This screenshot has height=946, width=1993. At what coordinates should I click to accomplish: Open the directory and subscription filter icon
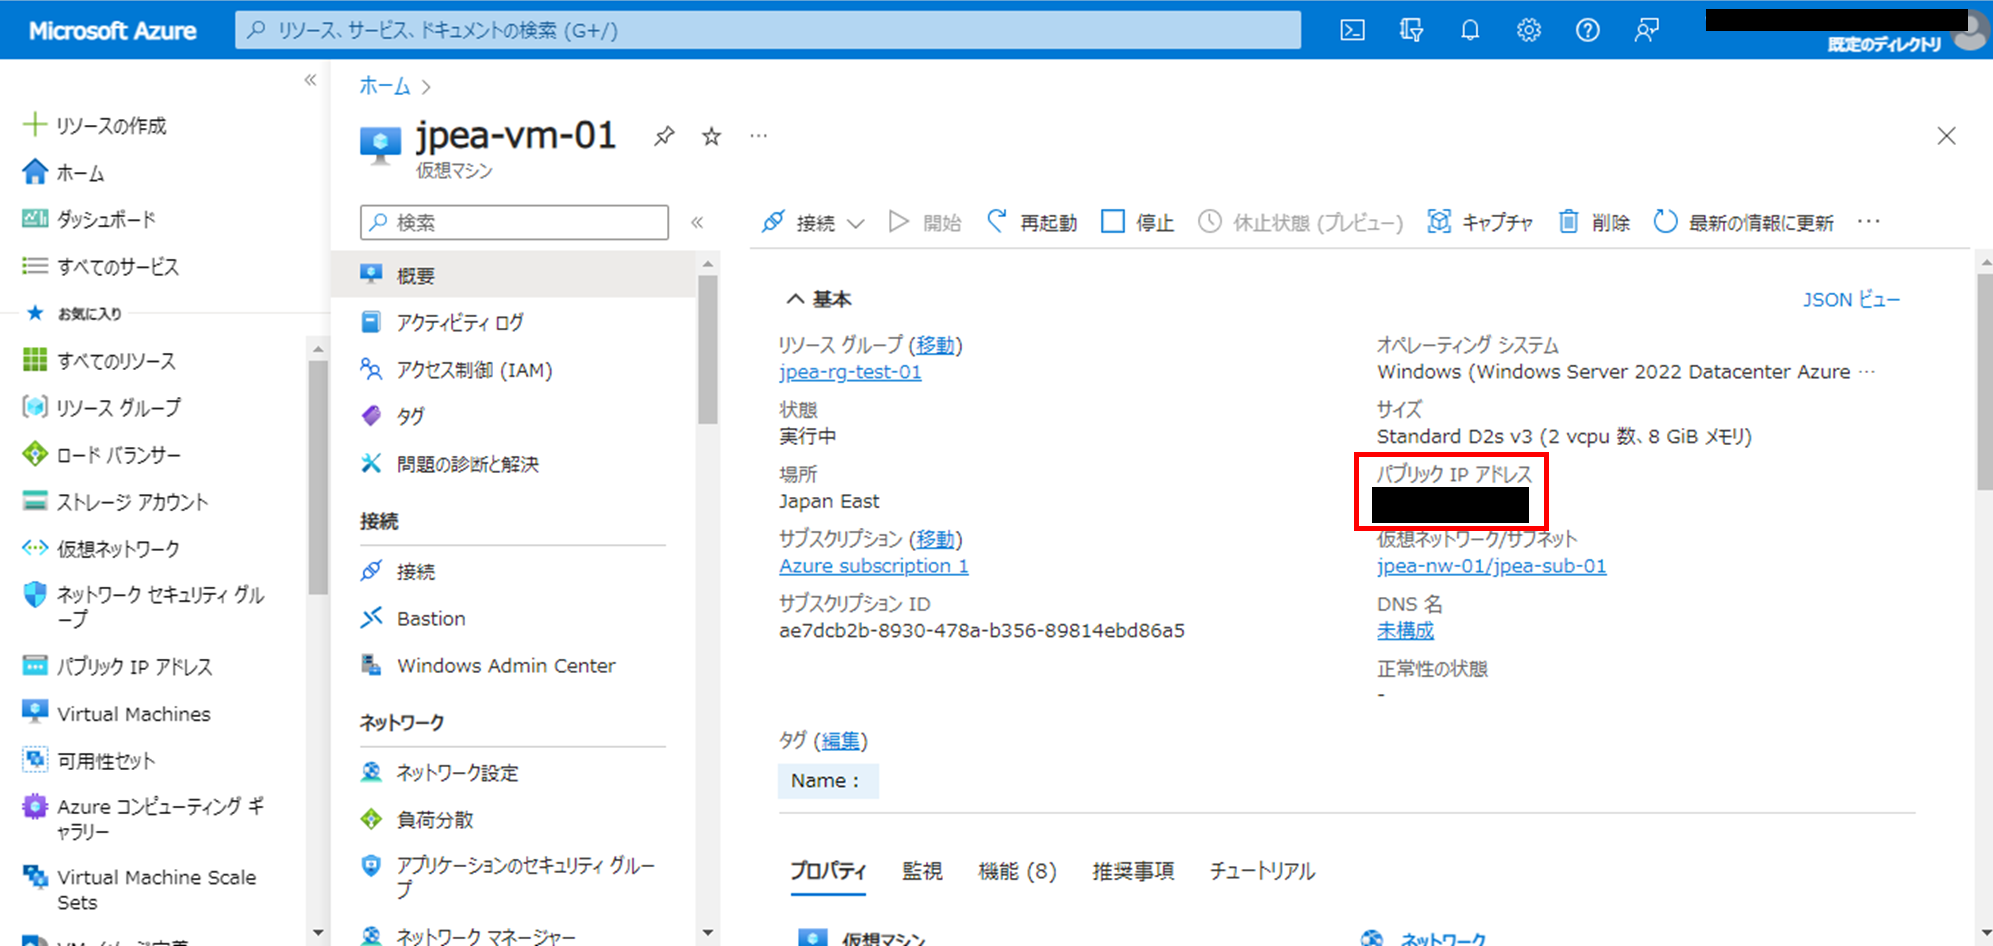point(1411,30)
